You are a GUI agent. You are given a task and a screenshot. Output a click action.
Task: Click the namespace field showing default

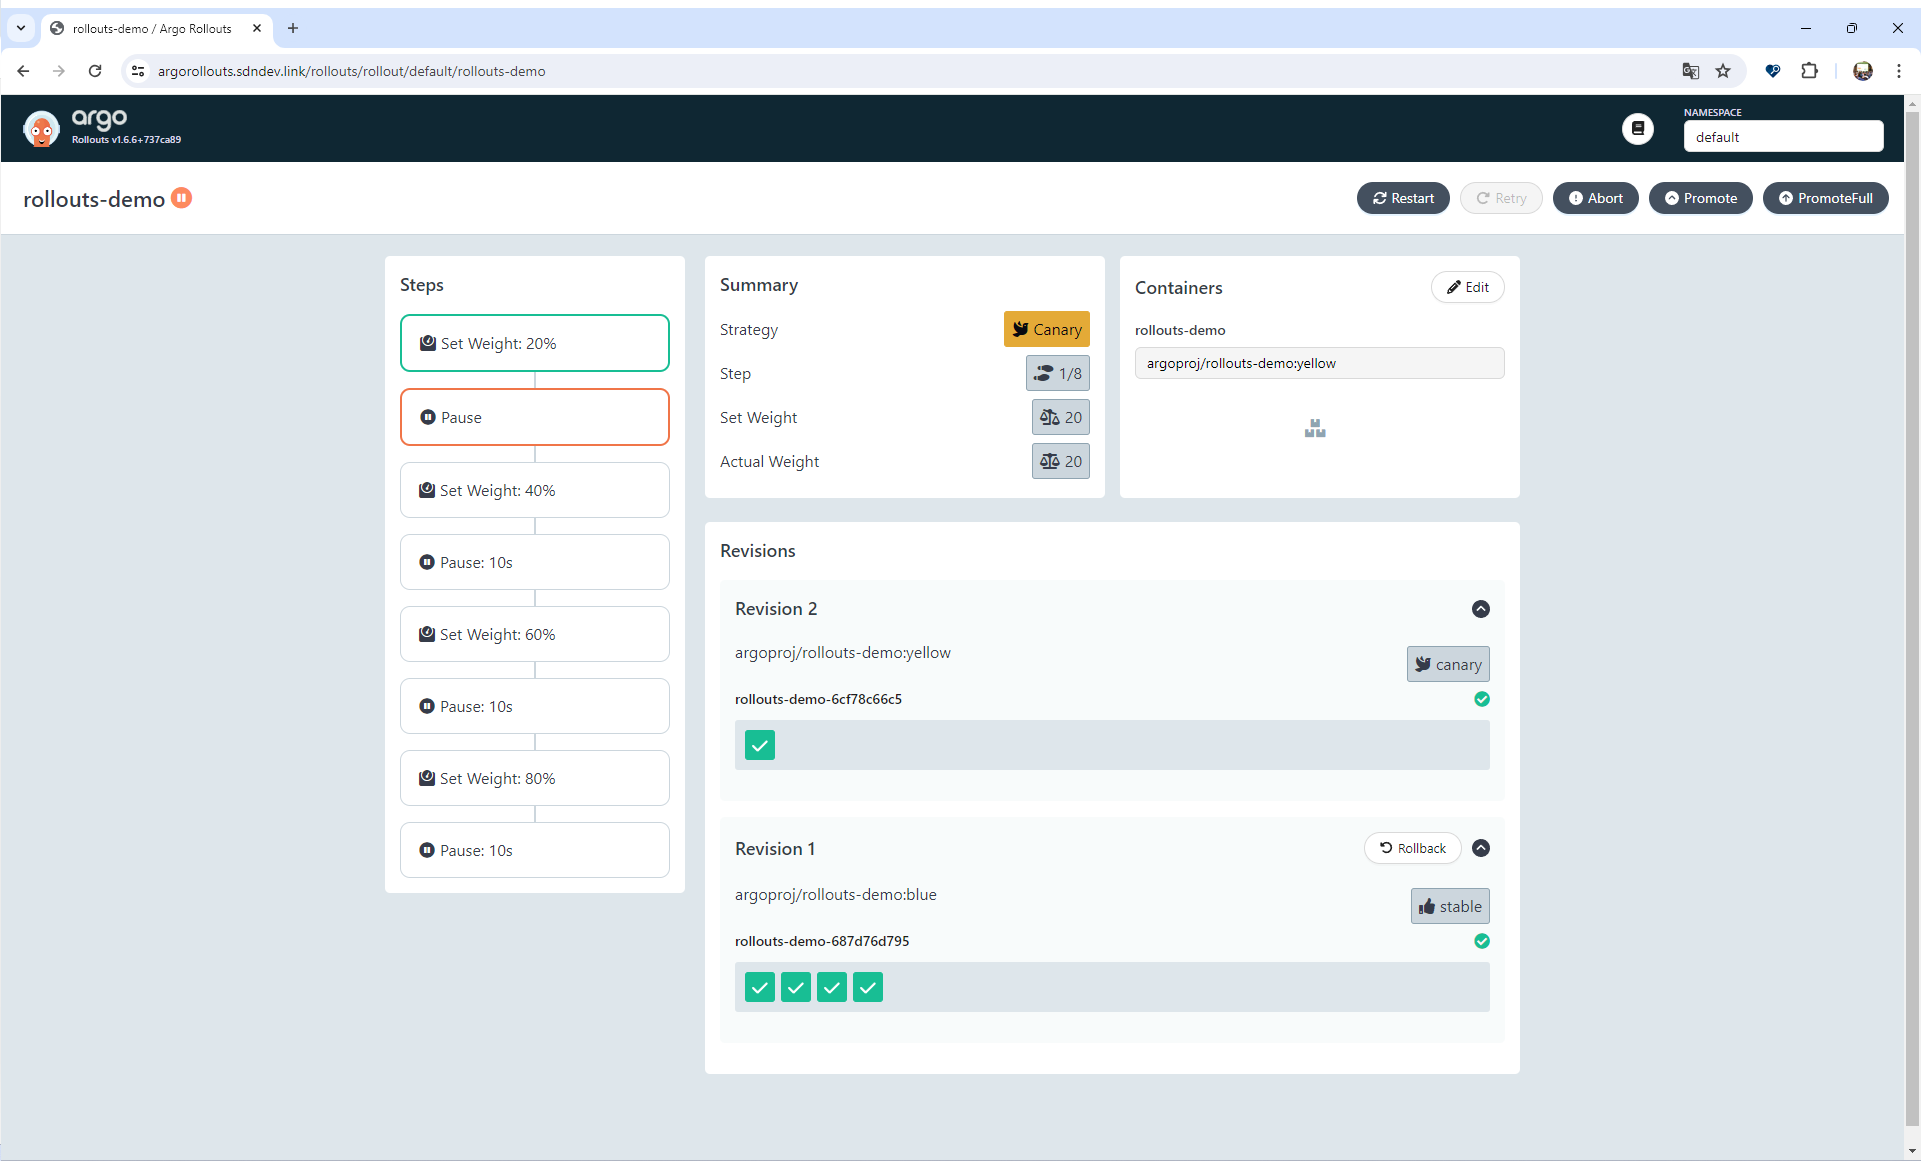pyautogui.click(x=1782, y=137)
